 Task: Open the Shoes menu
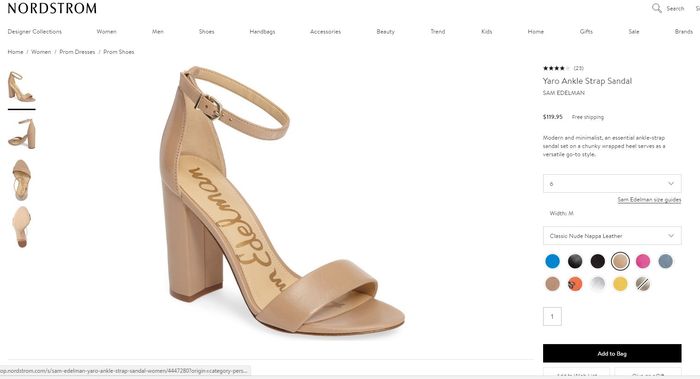pyautogui.click(x=206, y=32)
